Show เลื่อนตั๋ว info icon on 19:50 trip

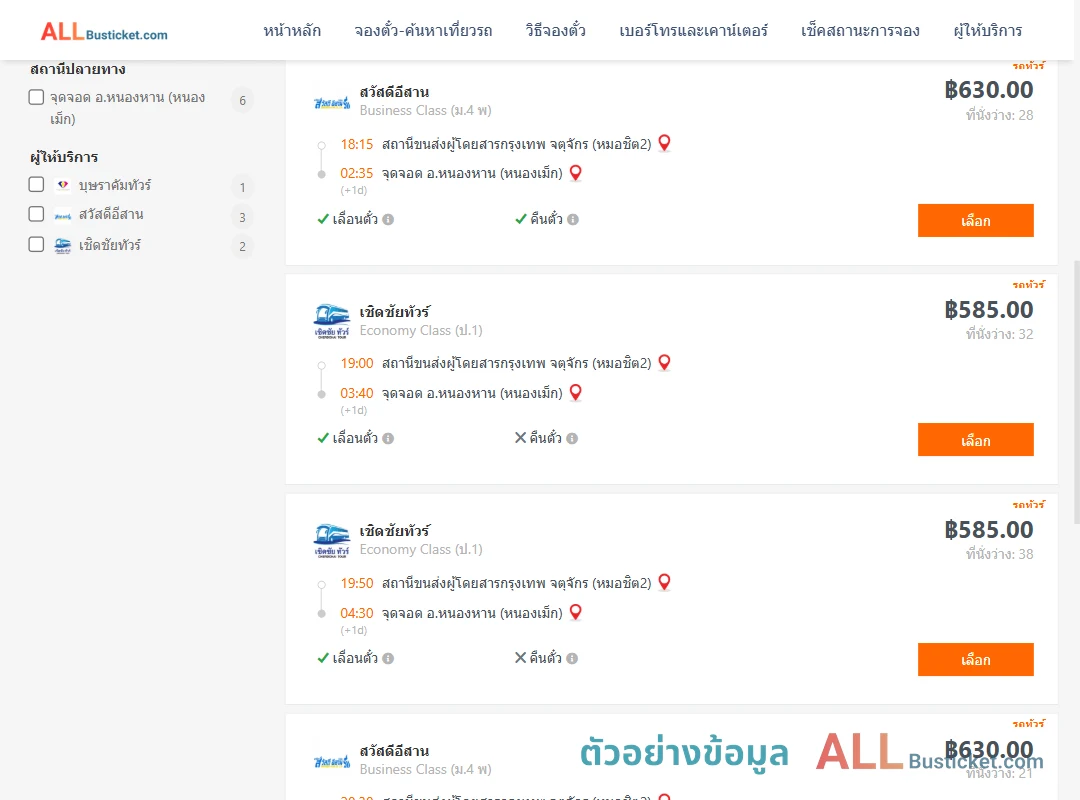[388, 659]
